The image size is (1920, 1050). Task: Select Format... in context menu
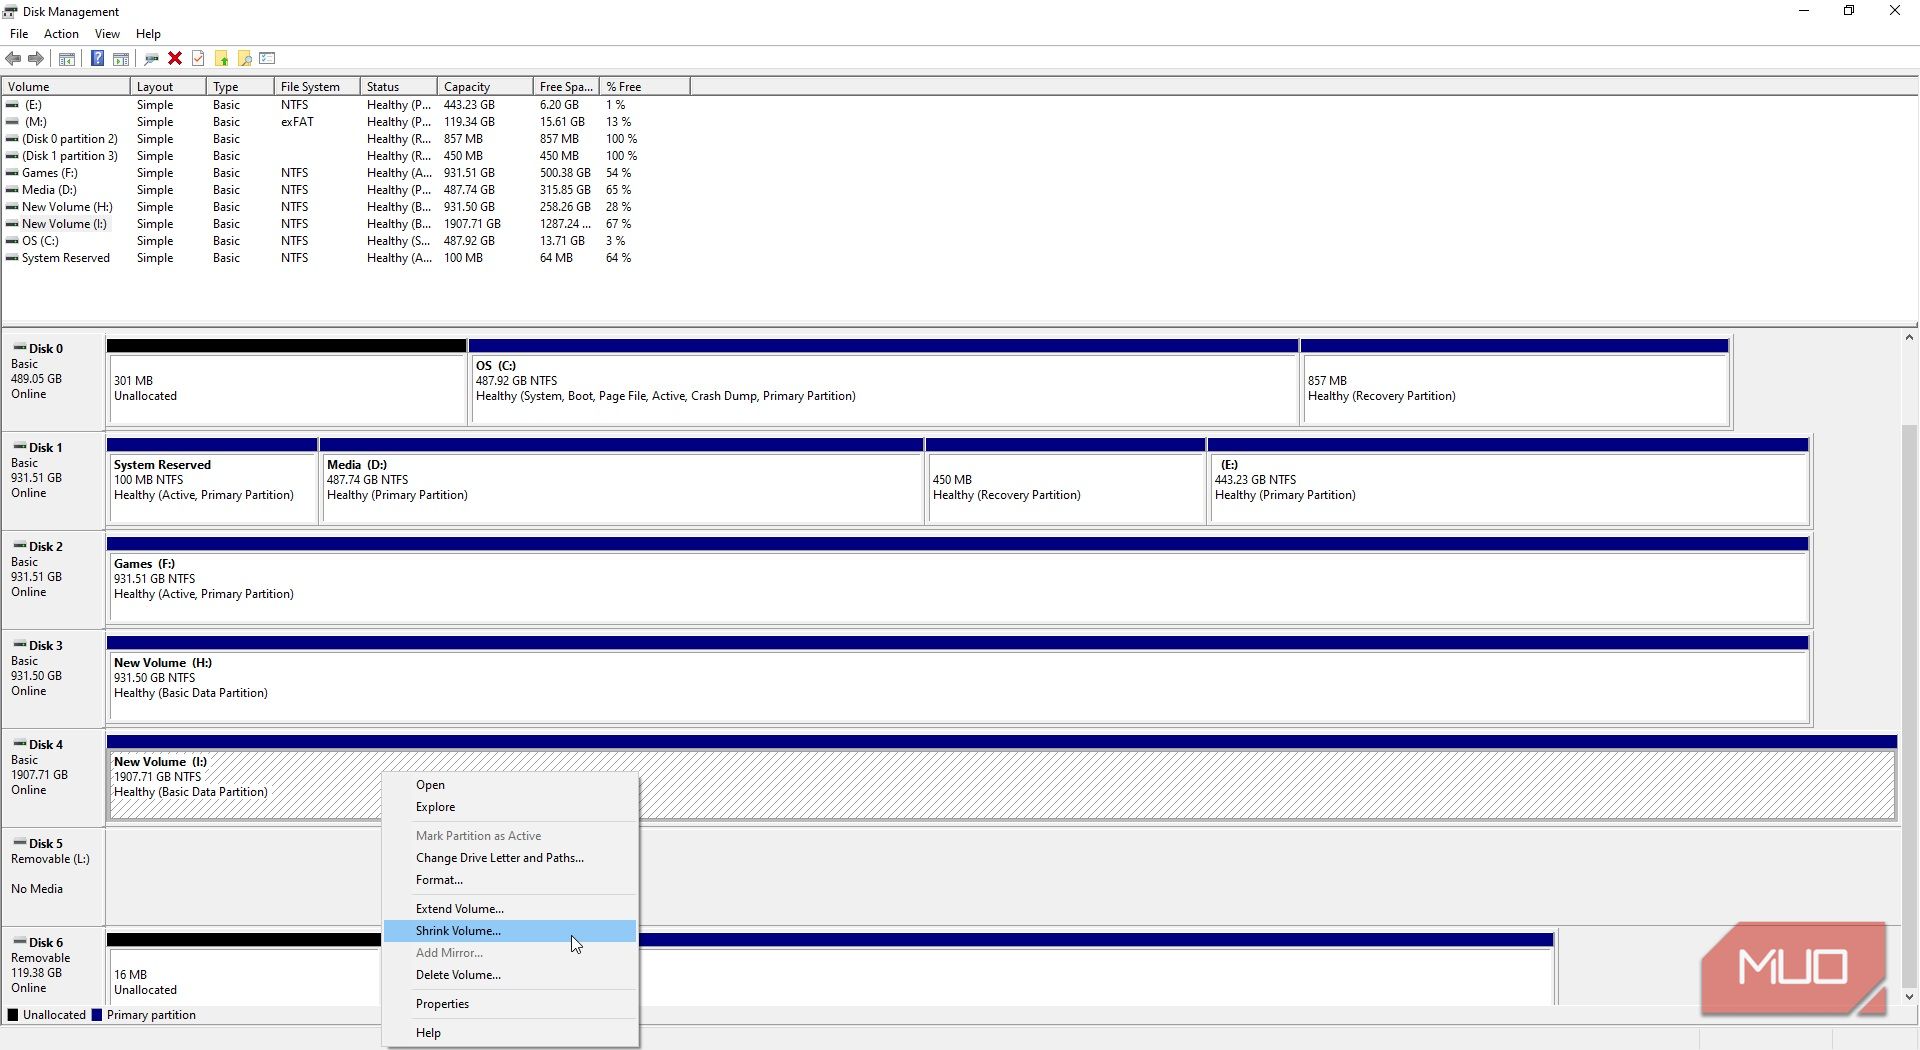[x=510, y=880]
